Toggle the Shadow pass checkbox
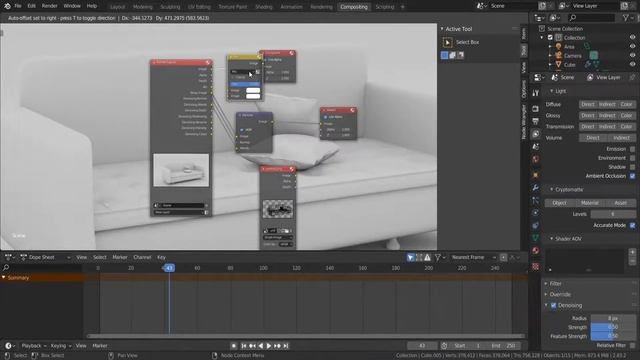 pyautogui.click(x=632, y=167)
